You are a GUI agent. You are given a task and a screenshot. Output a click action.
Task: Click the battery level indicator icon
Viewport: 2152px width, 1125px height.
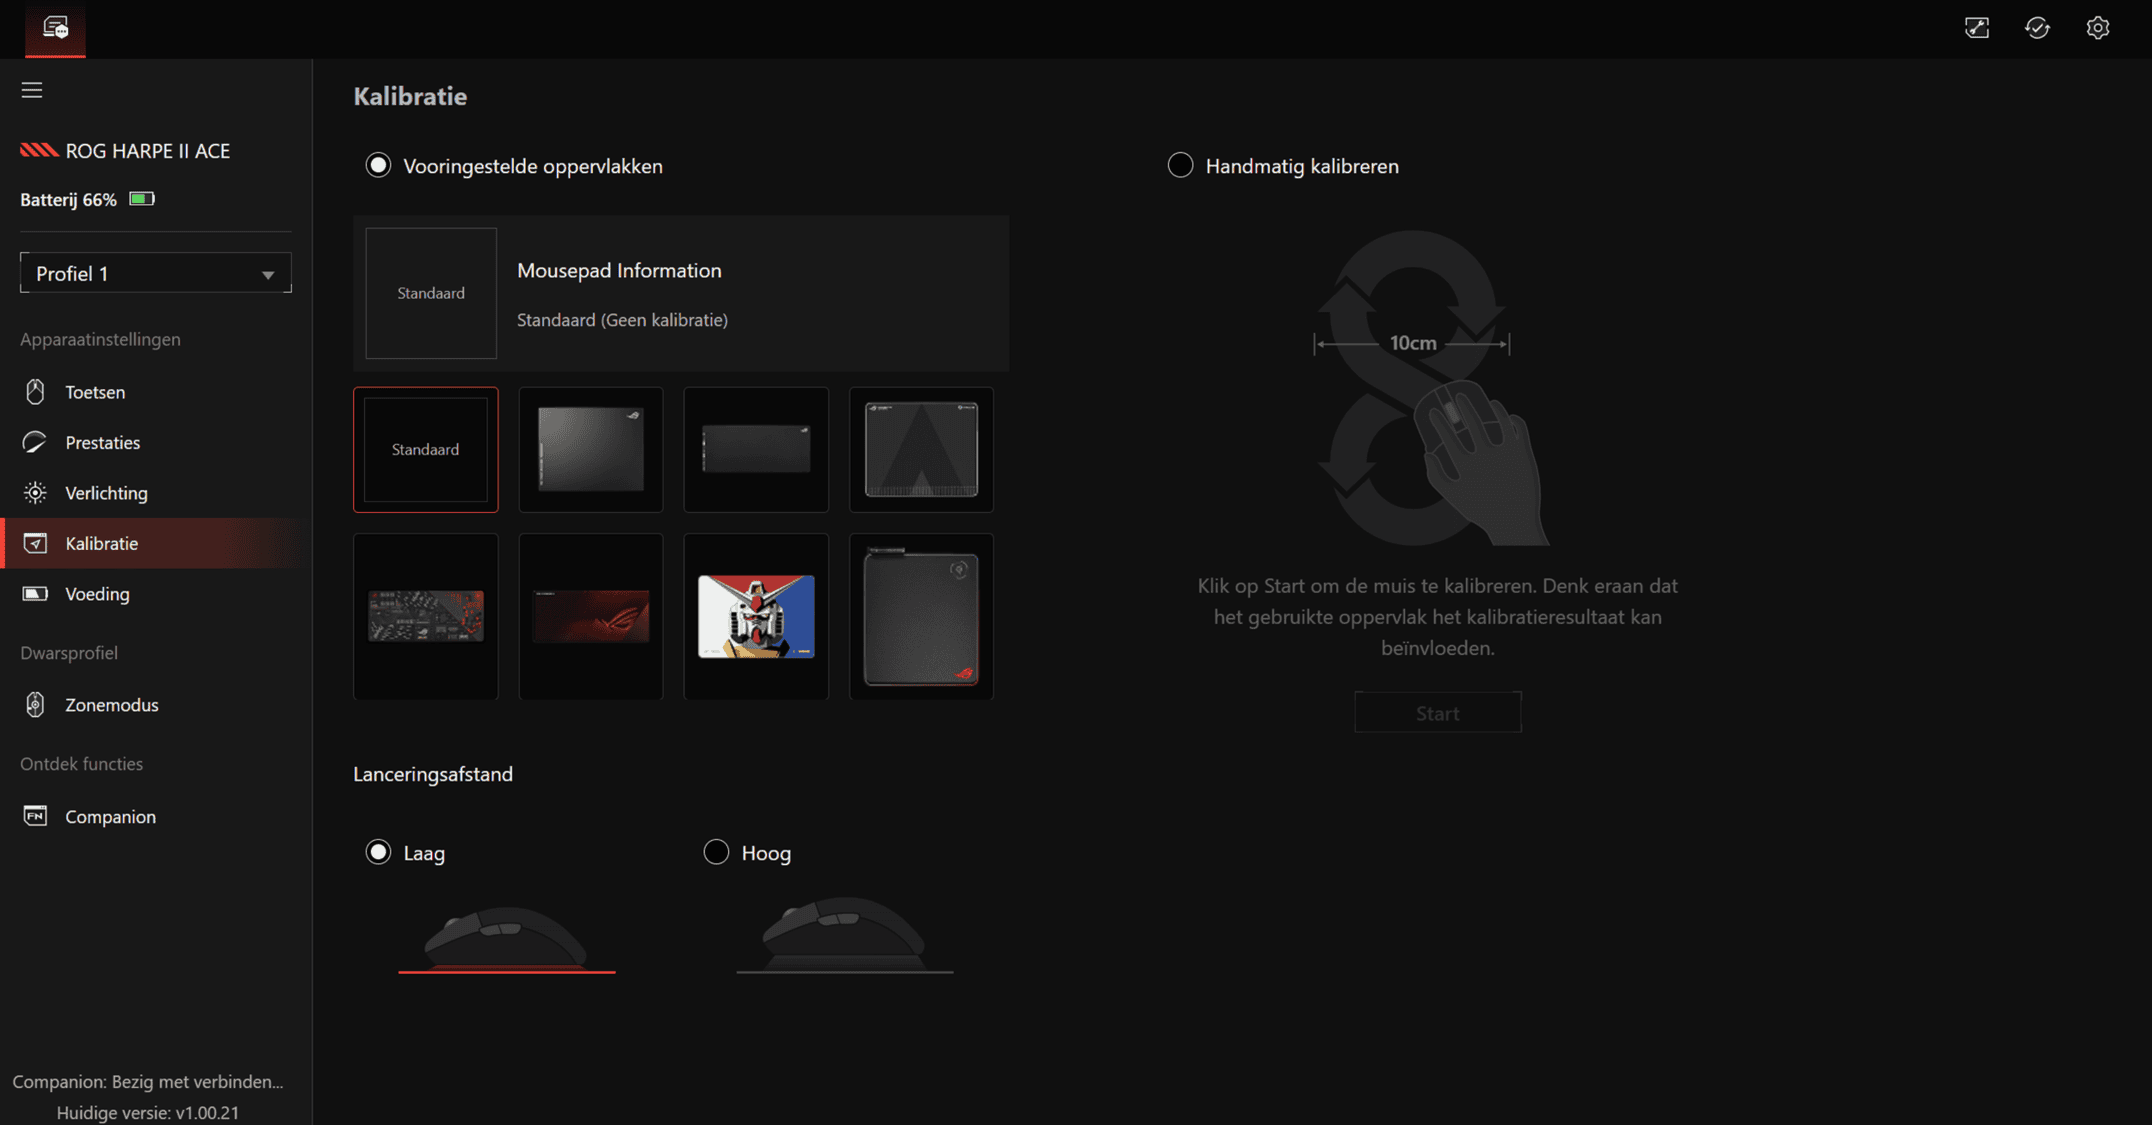[x=142, y=199]
